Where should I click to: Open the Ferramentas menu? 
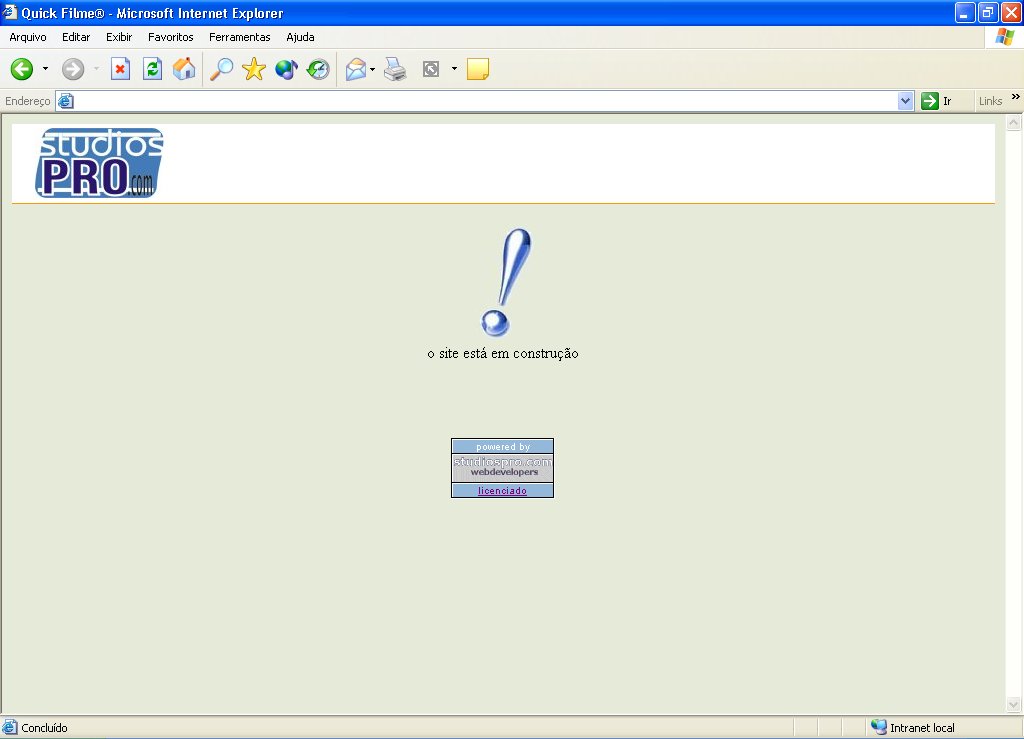point(239,37)
